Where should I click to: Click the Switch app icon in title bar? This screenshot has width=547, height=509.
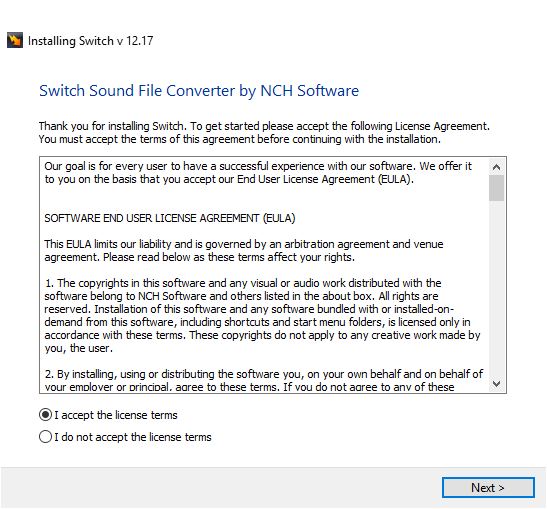pyautogui.click(x=15, y=40)
